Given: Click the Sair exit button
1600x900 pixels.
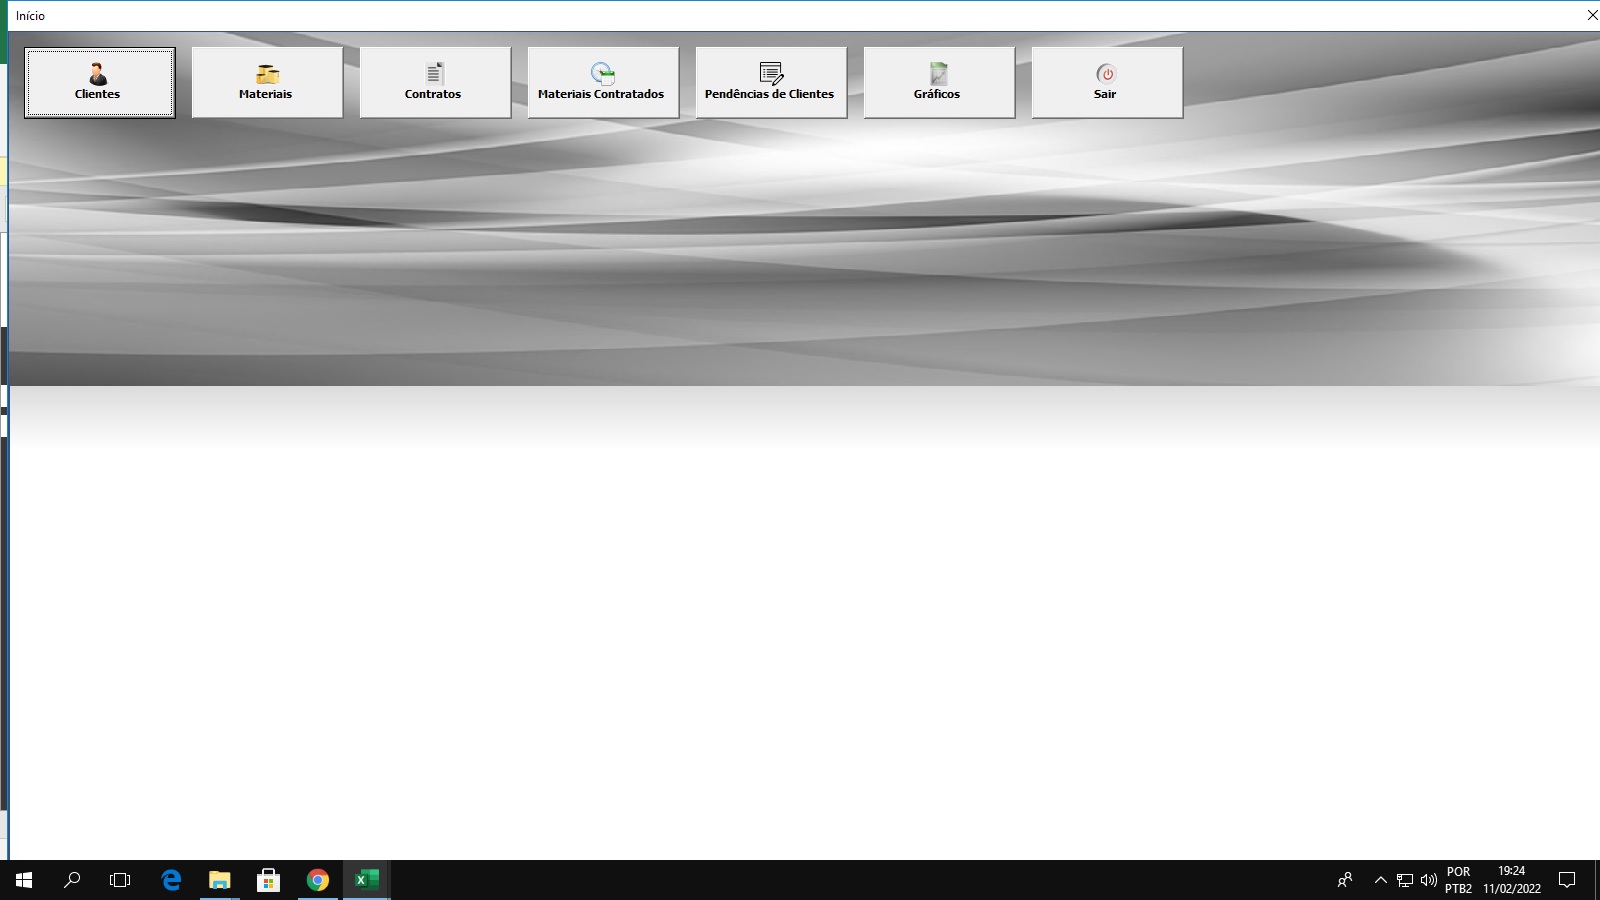Looking at the screenshot, I should tap(1107, 82).
